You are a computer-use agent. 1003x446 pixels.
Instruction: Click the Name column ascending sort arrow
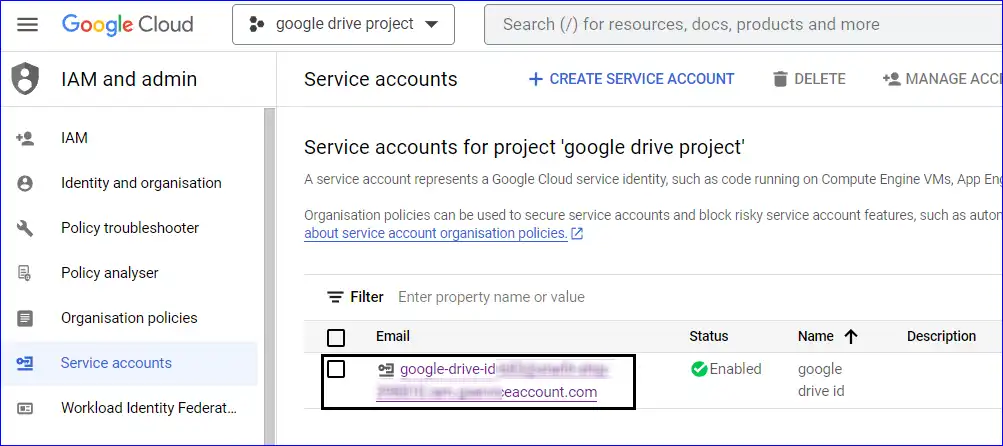(x=851, y=337)
